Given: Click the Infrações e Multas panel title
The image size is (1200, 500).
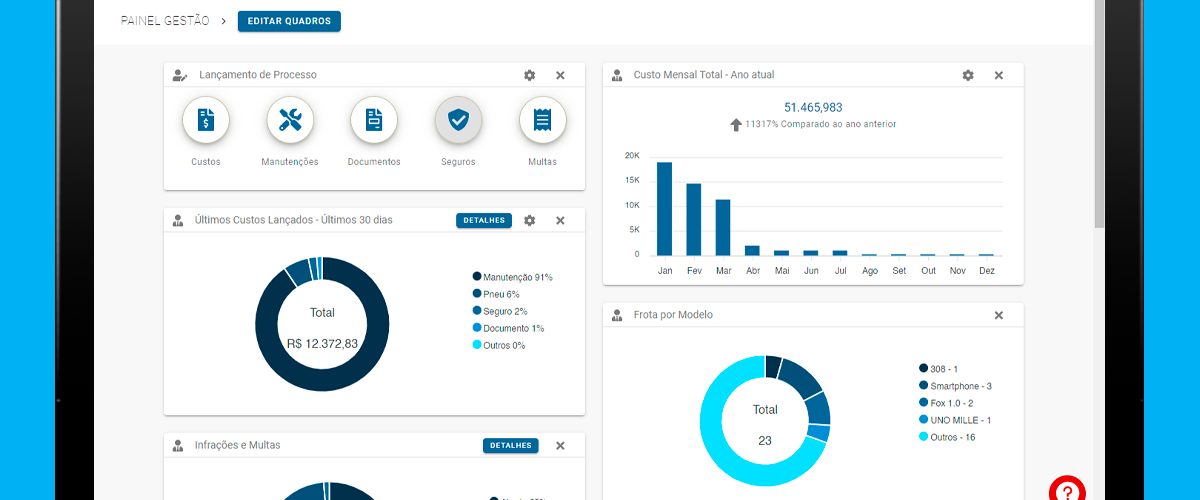Looking at the screenshot, I should [238, 445].
